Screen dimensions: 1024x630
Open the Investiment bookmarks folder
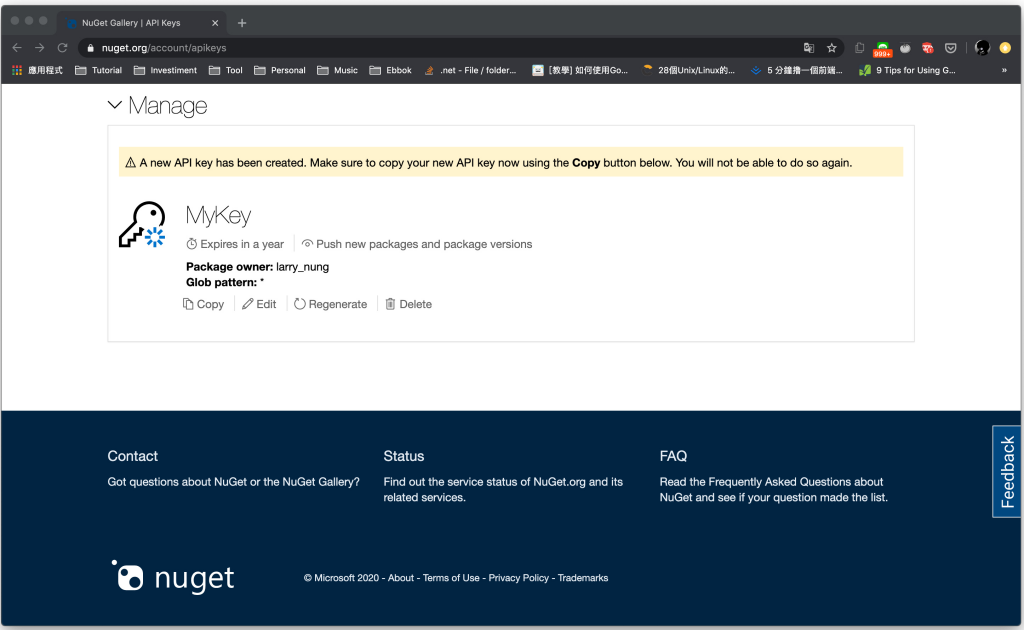click(165, 70)
